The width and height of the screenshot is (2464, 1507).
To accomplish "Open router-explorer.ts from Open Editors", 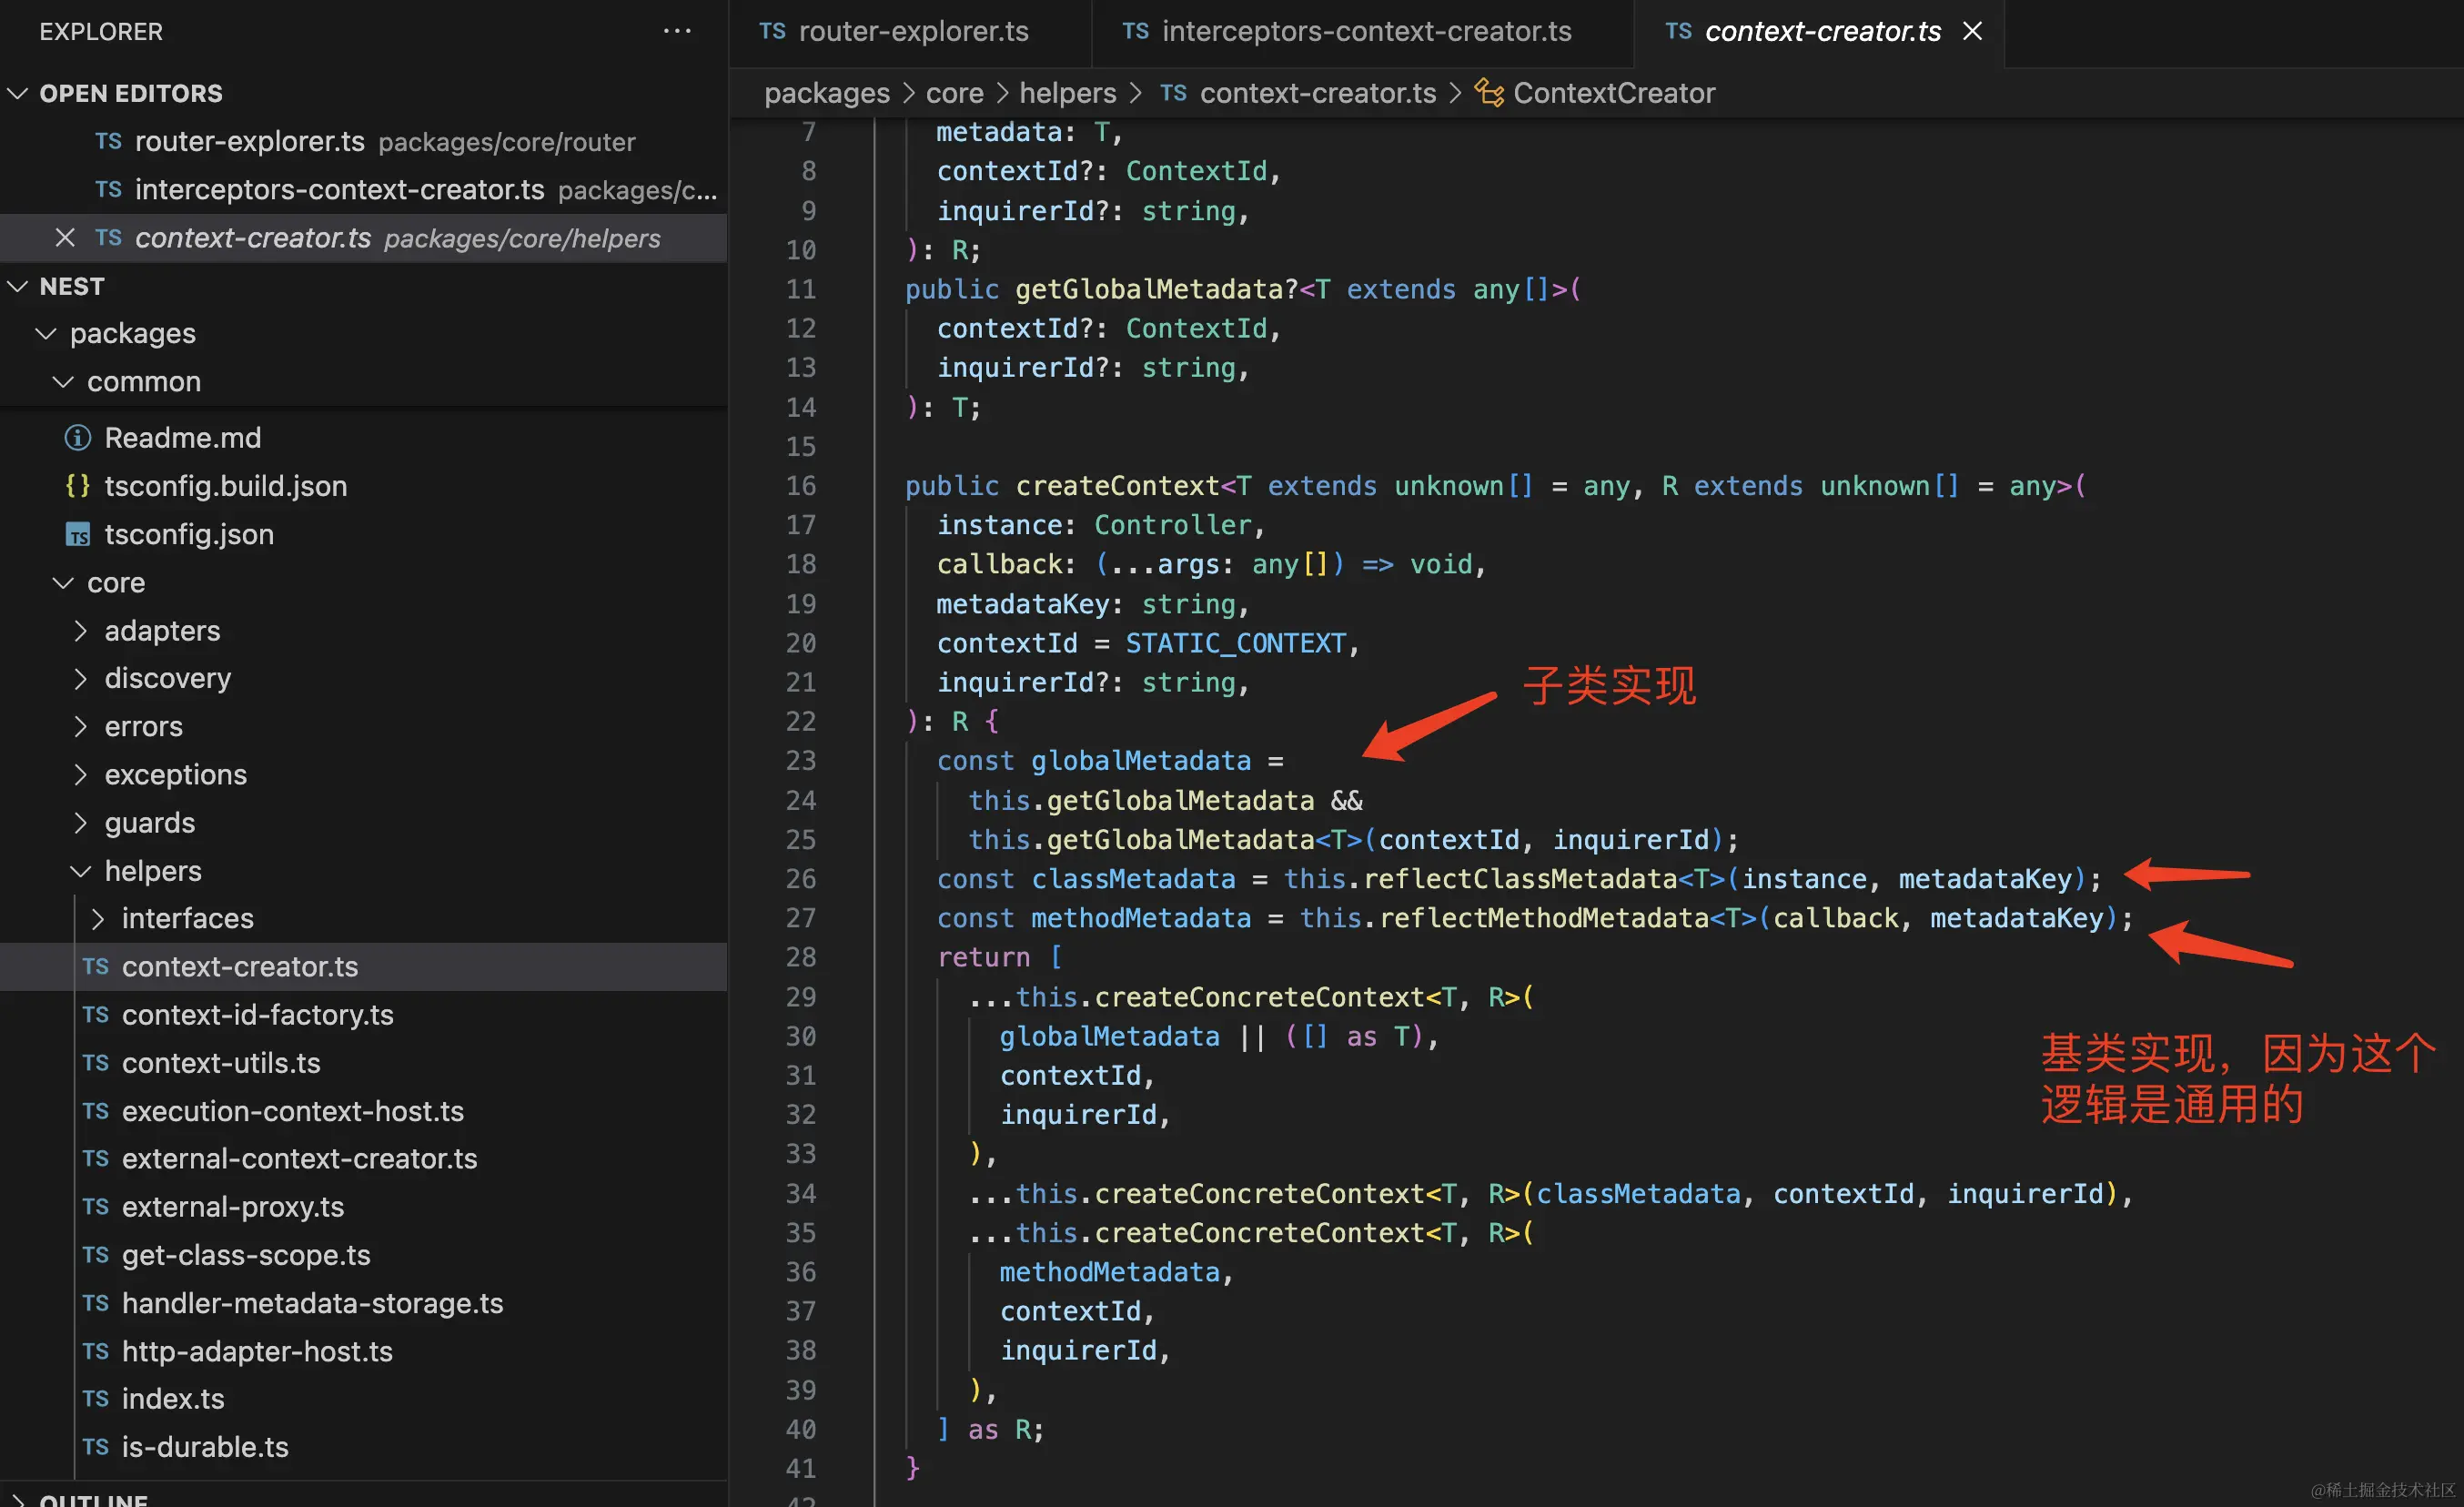I will [364, 142].
